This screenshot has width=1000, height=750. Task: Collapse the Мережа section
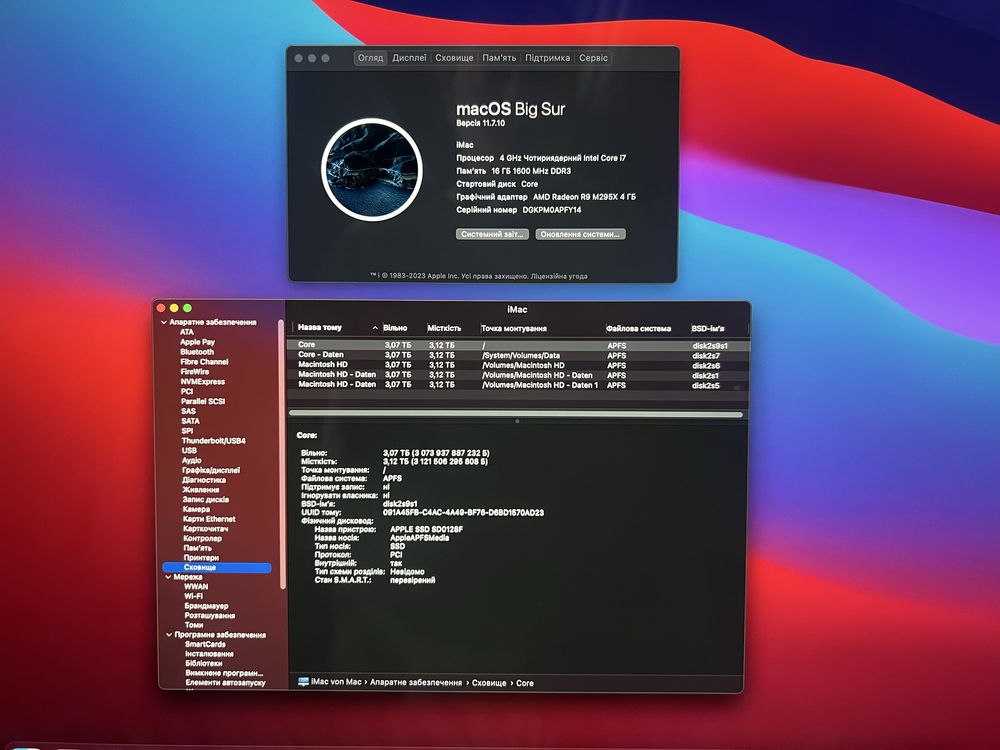[x=168, y=577]
